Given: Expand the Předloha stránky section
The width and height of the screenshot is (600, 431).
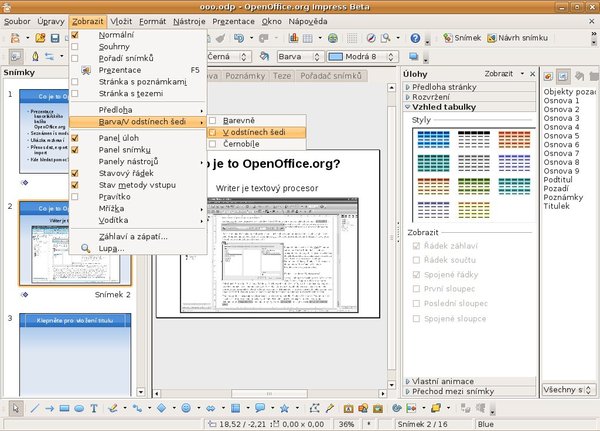Looking at the screenshot, I should point(470,87).
